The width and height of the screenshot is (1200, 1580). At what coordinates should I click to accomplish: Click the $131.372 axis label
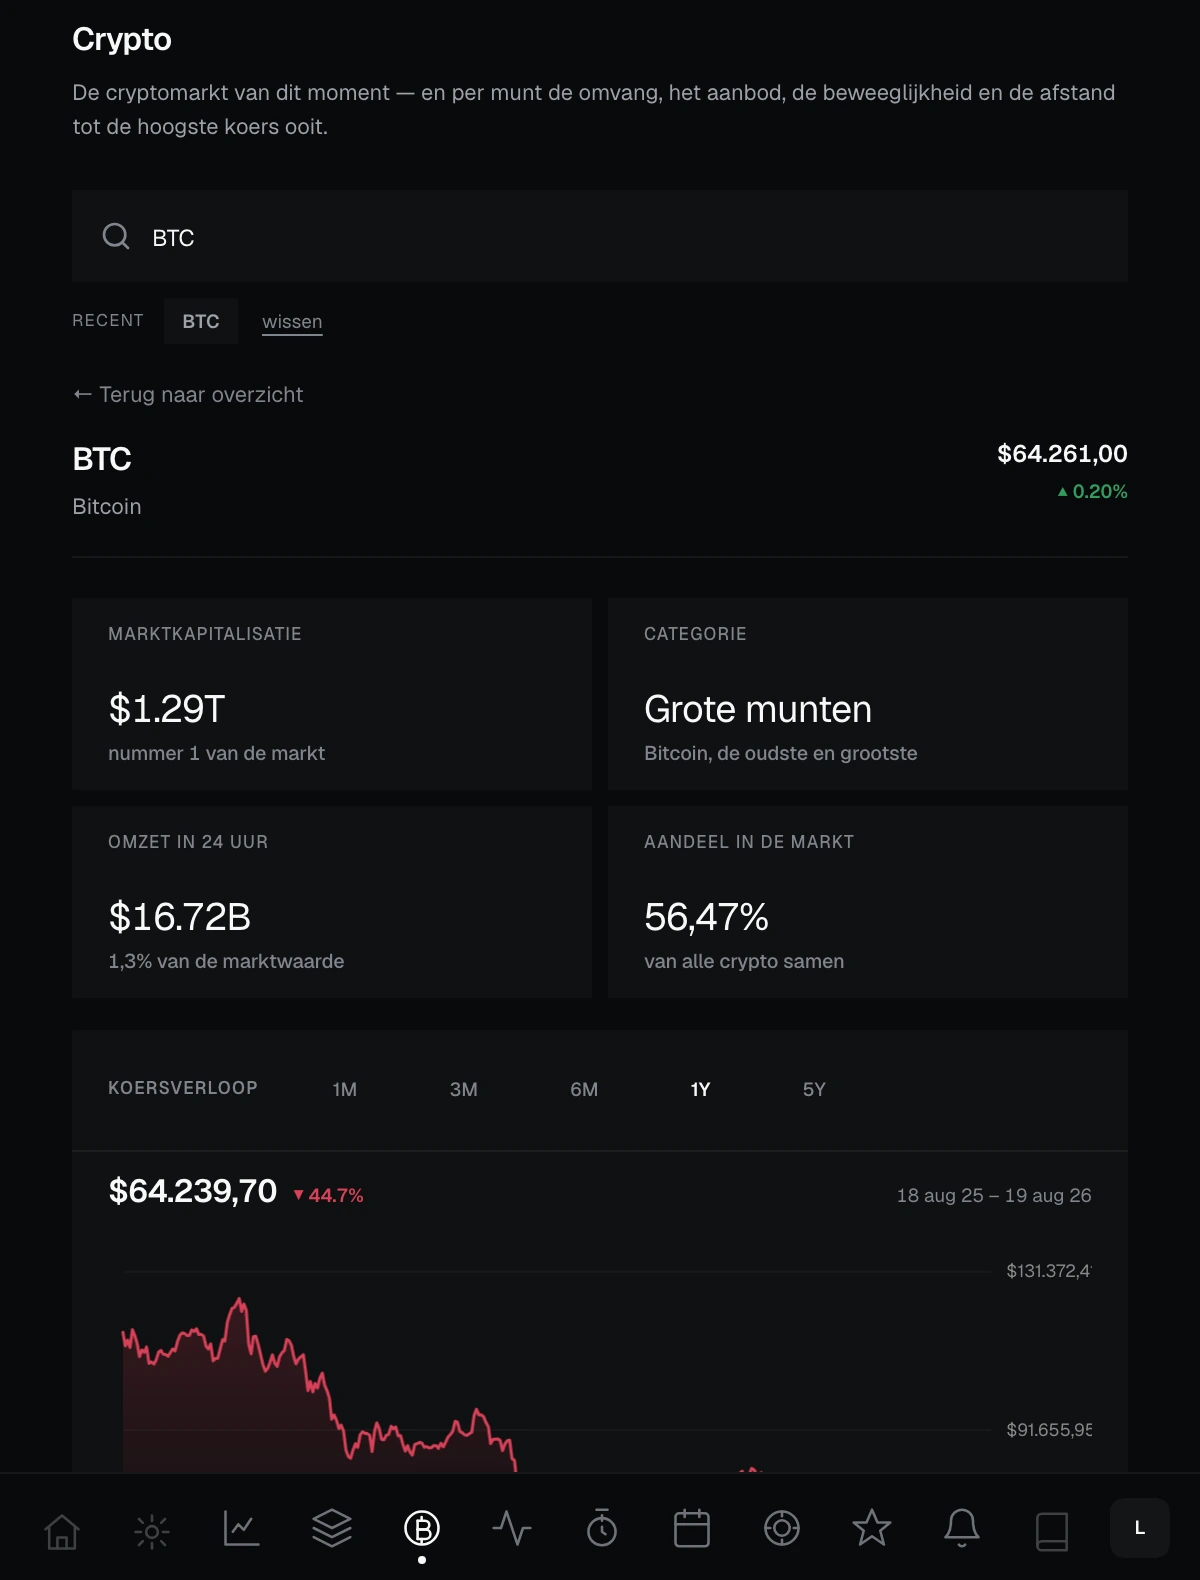click(x=1049, y=1271)
